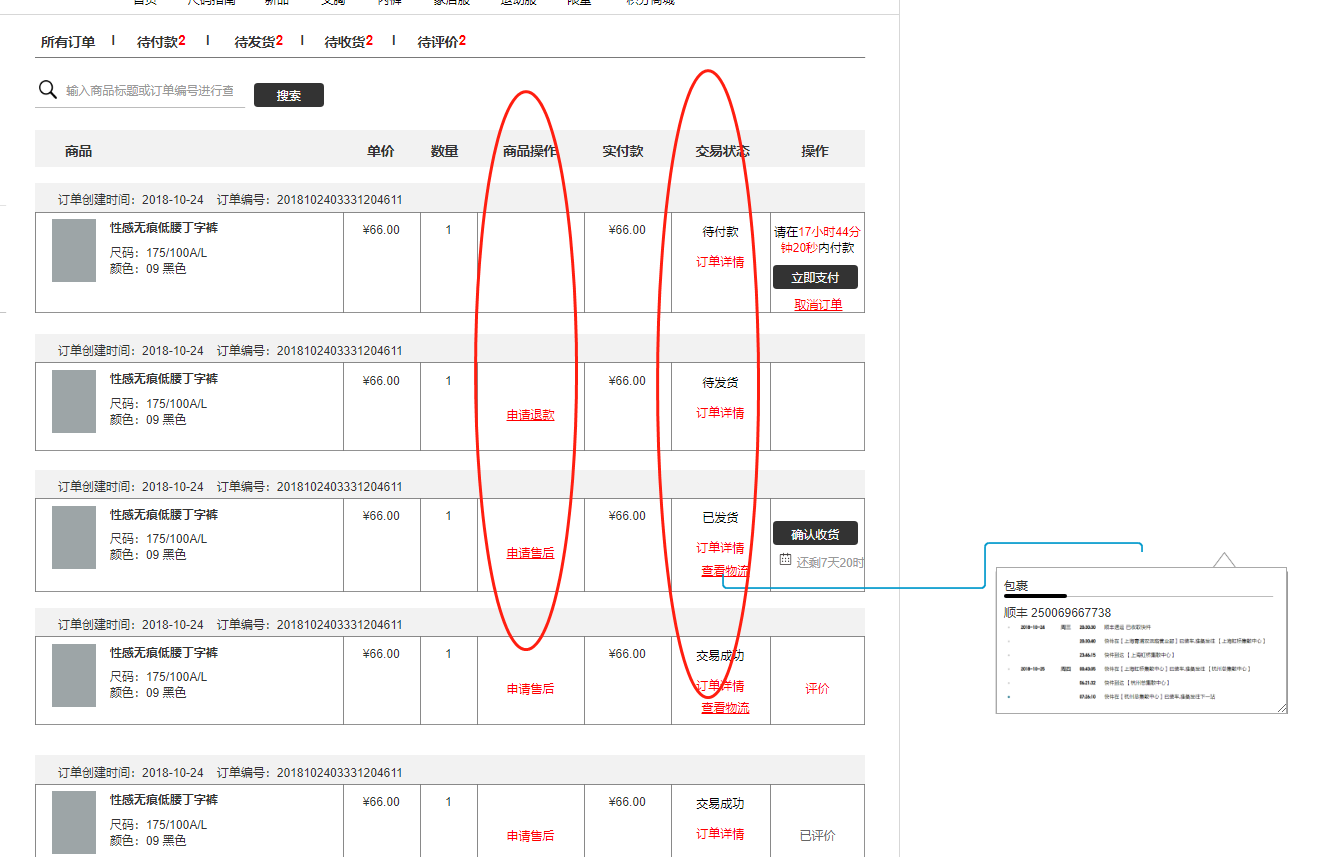
Task: Click the calendar icon beside 还剩7天20时
Action: point(785,559)
